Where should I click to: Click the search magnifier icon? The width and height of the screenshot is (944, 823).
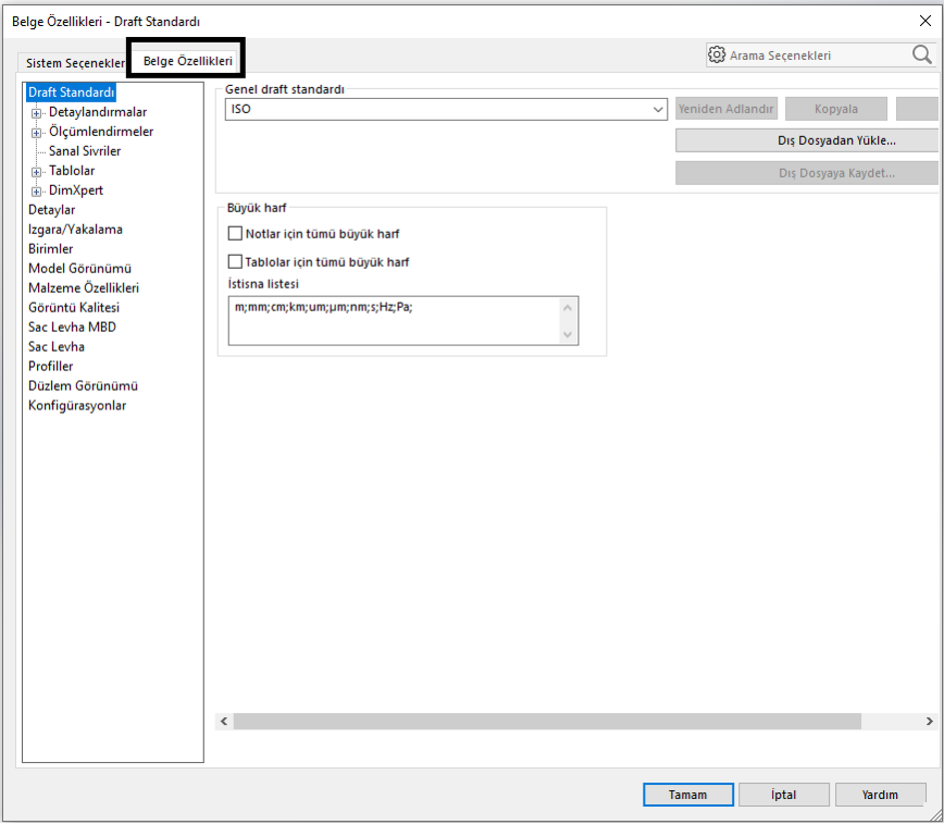click(x=921, y=55)
